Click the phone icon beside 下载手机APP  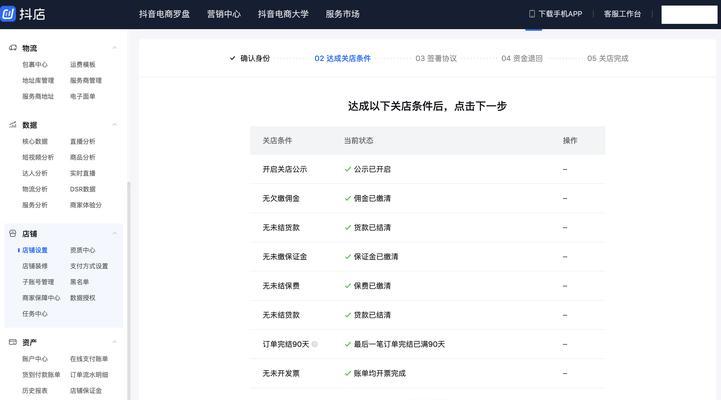tap(532, 14)
